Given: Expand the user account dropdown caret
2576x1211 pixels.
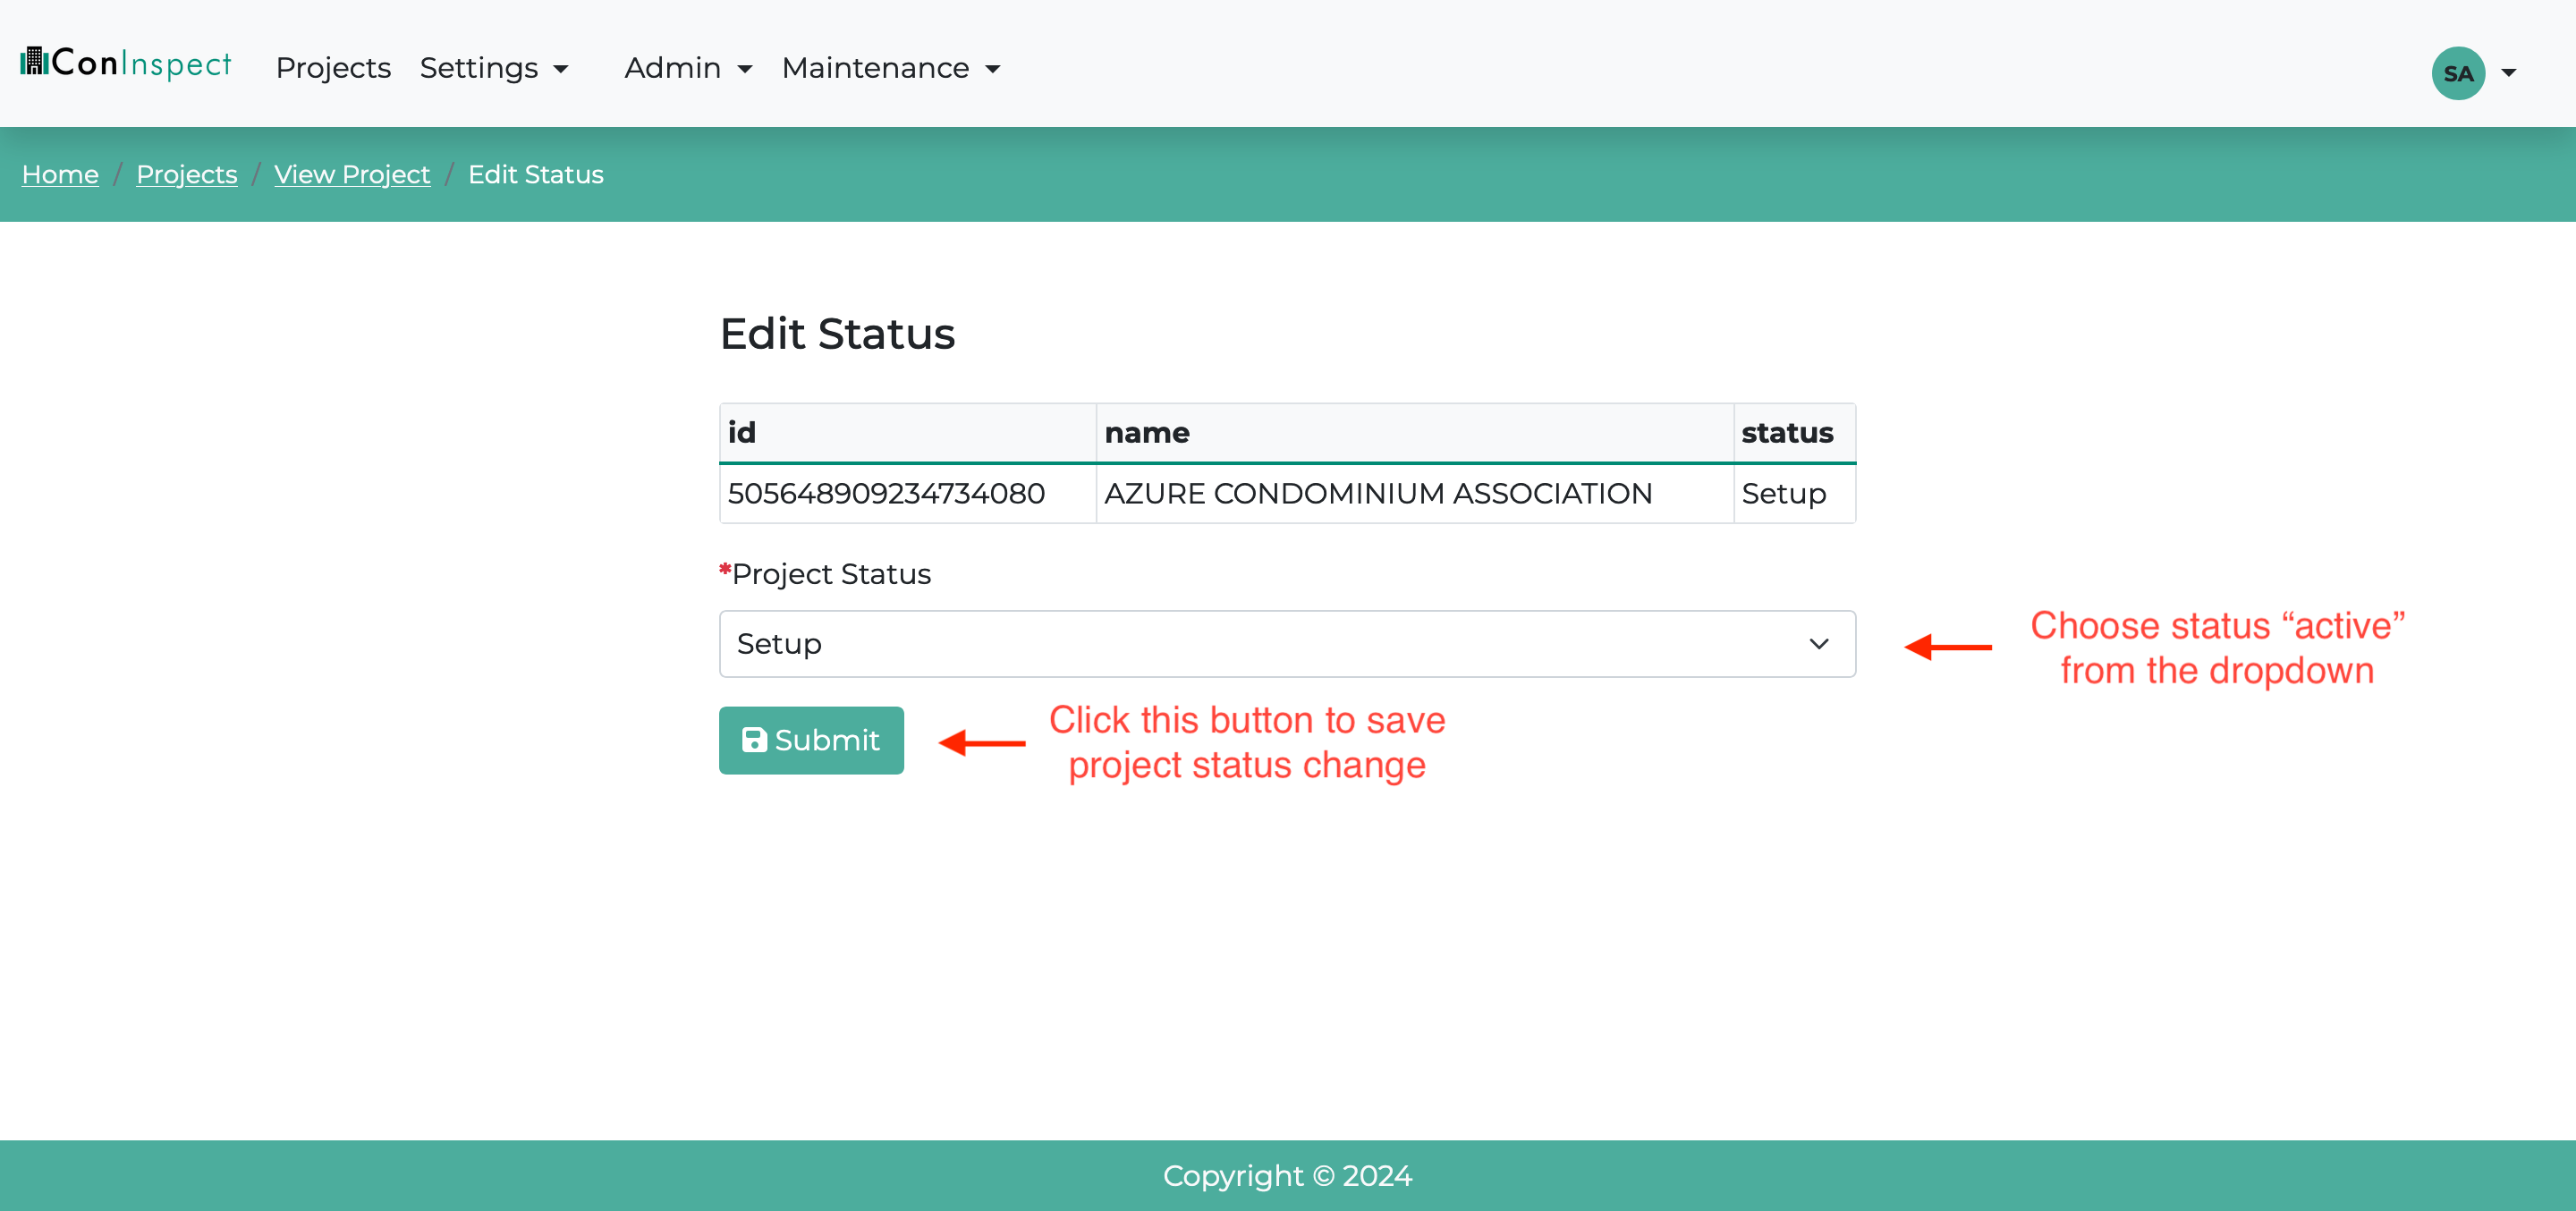Looking at the screenshot, I should pos(2508,73).
